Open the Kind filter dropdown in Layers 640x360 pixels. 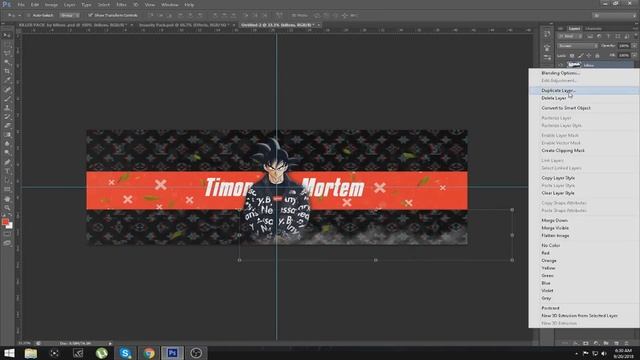570,36
